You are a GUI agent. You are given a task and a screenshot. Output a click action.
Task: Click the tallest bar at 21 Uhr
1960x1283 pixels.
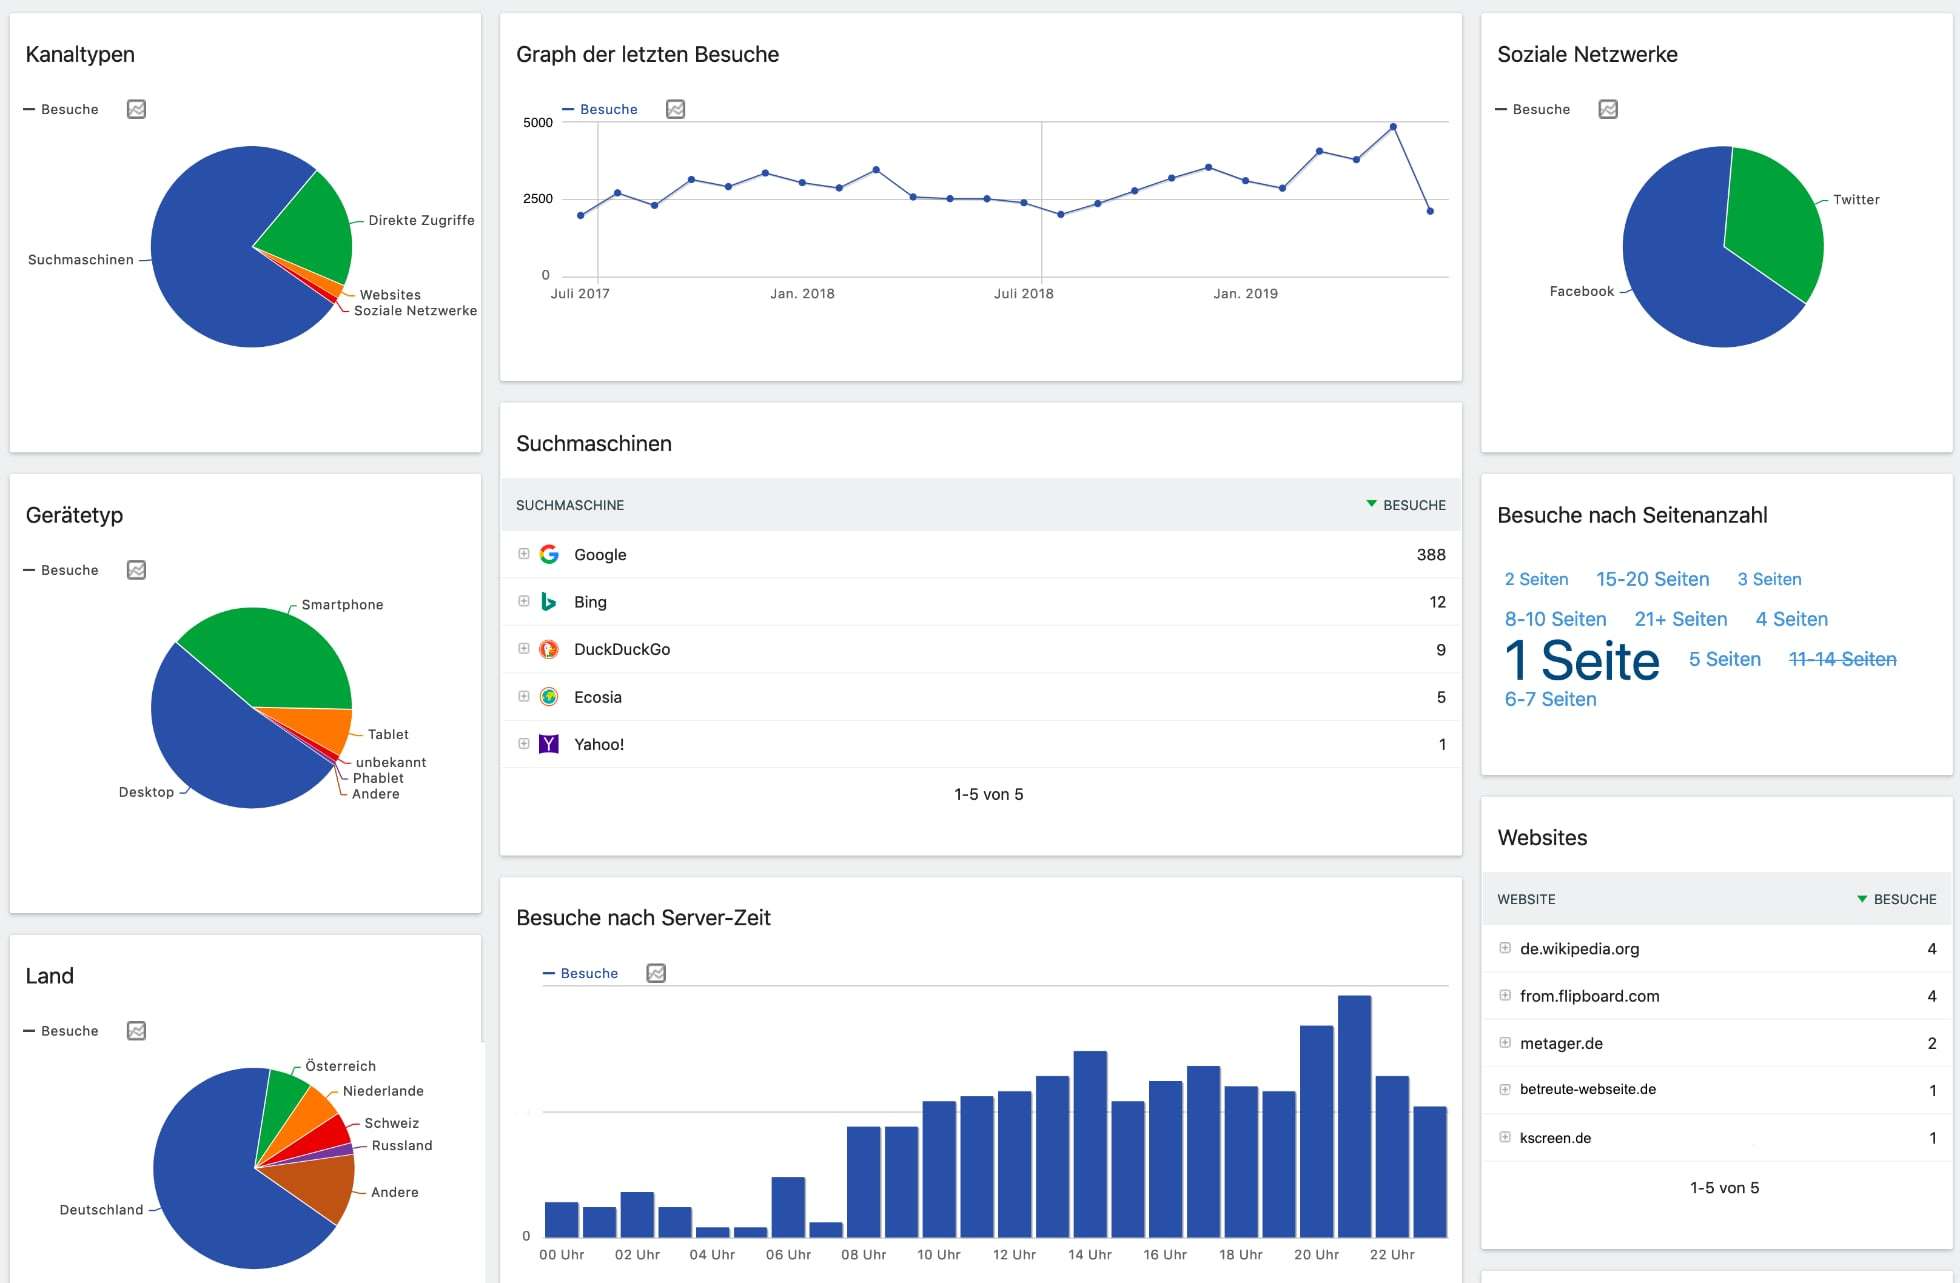pos(1354,1116)
